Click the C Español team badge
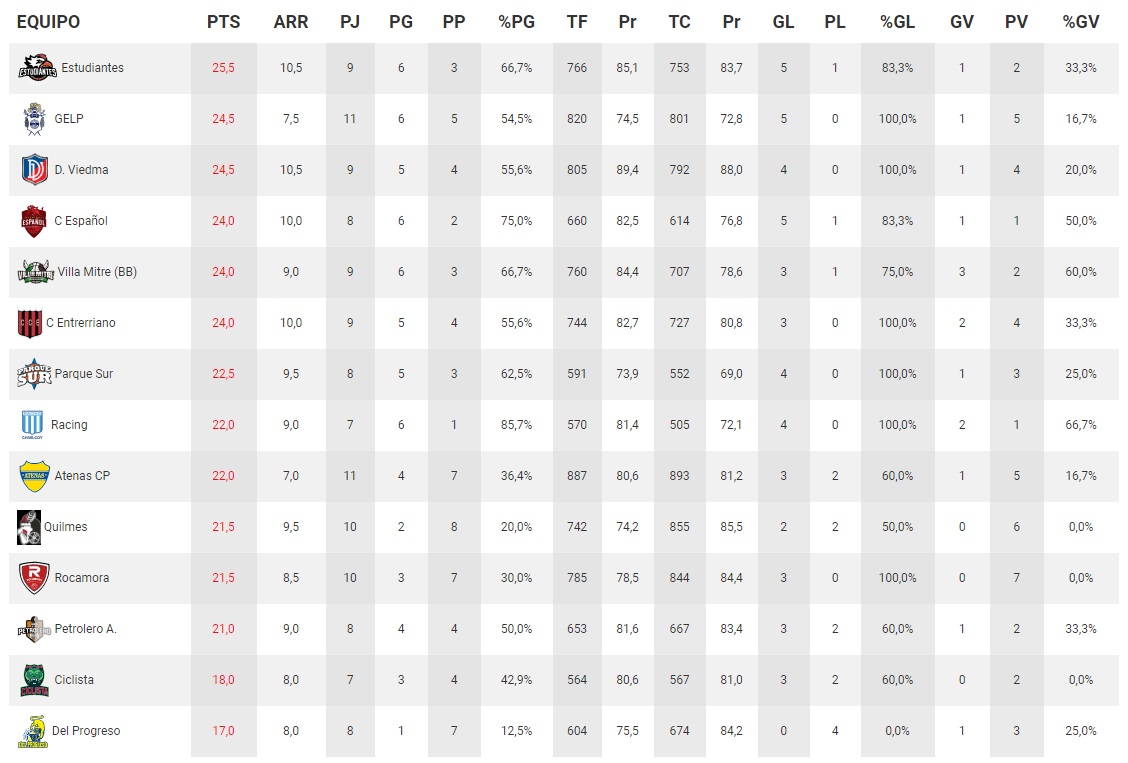This screenshot has width=1128, height=763. [34, 221]
